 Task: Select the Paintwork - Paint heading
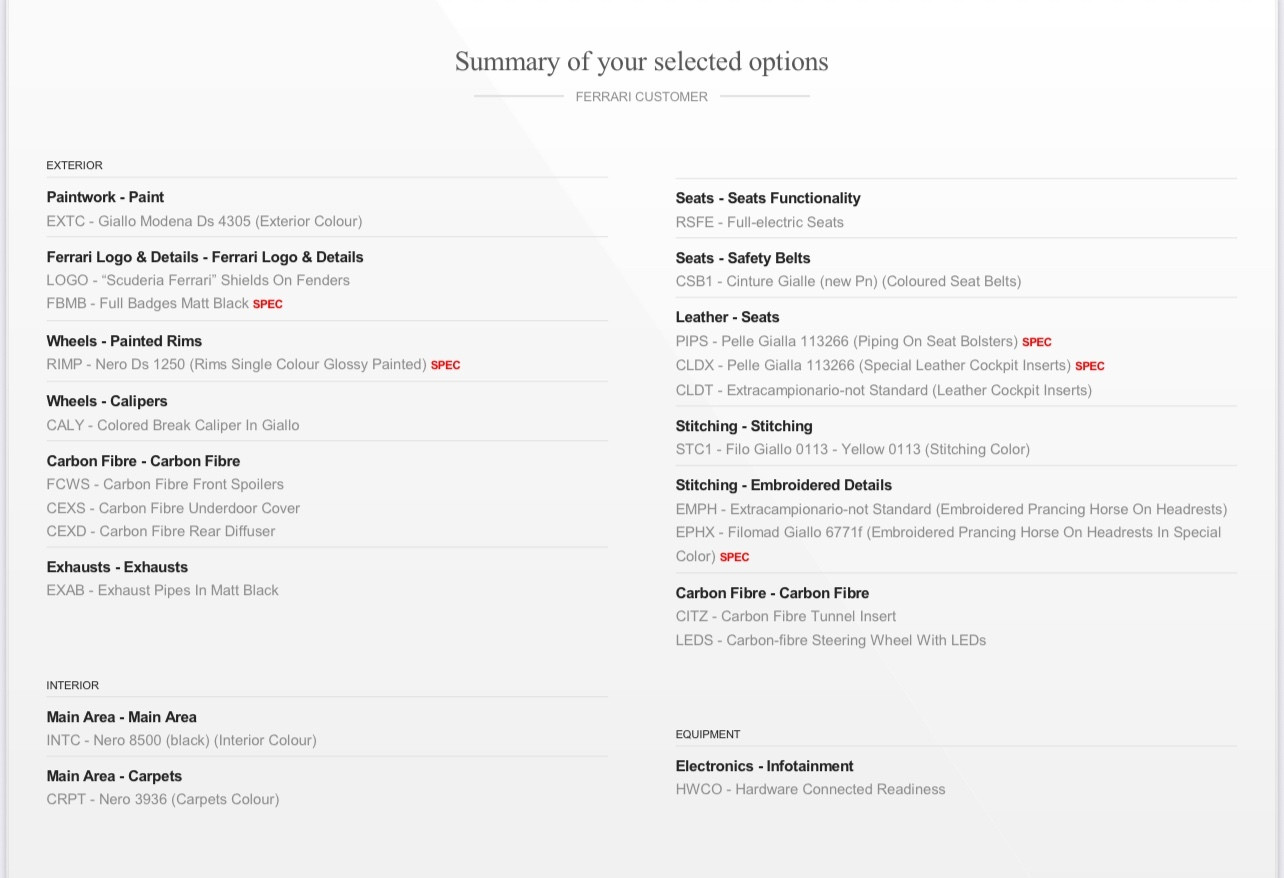tap(105, 197)
